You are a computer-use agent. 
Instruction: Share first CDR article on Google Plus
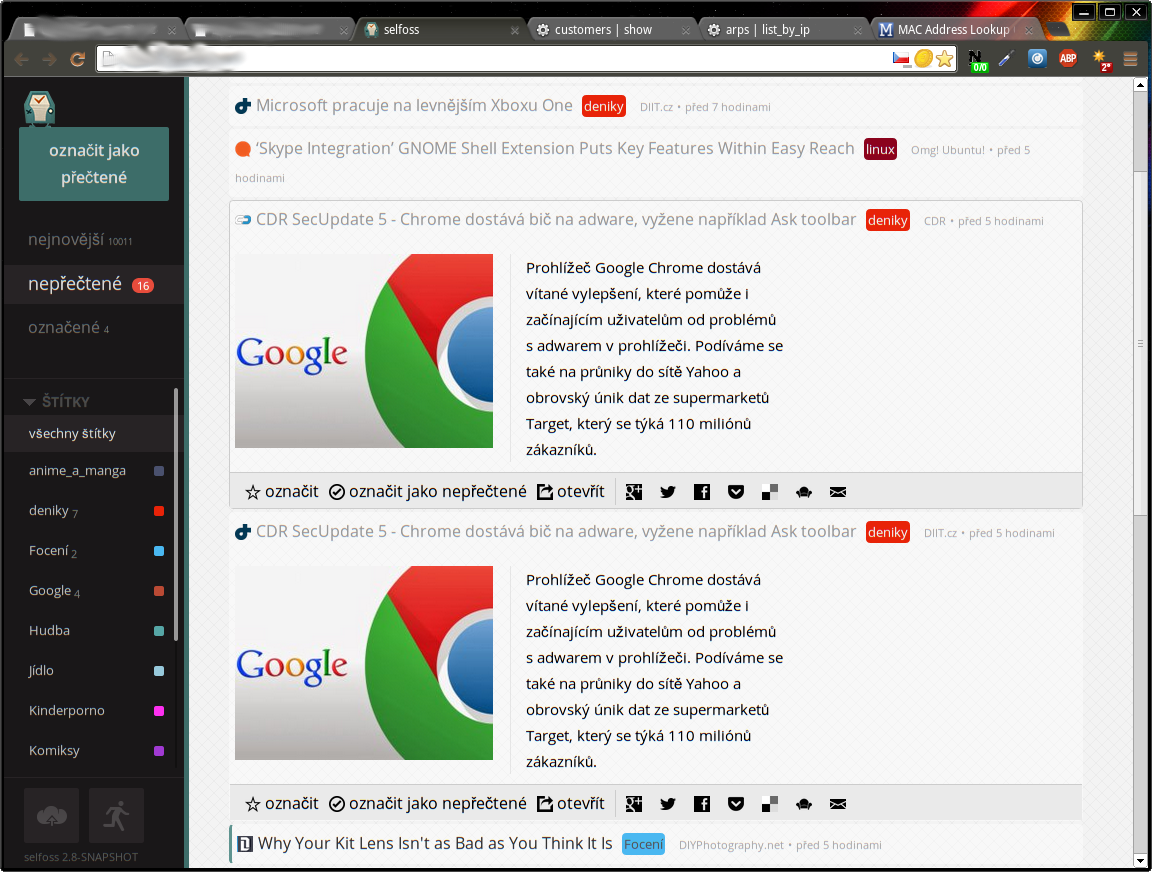pos(633,492)
